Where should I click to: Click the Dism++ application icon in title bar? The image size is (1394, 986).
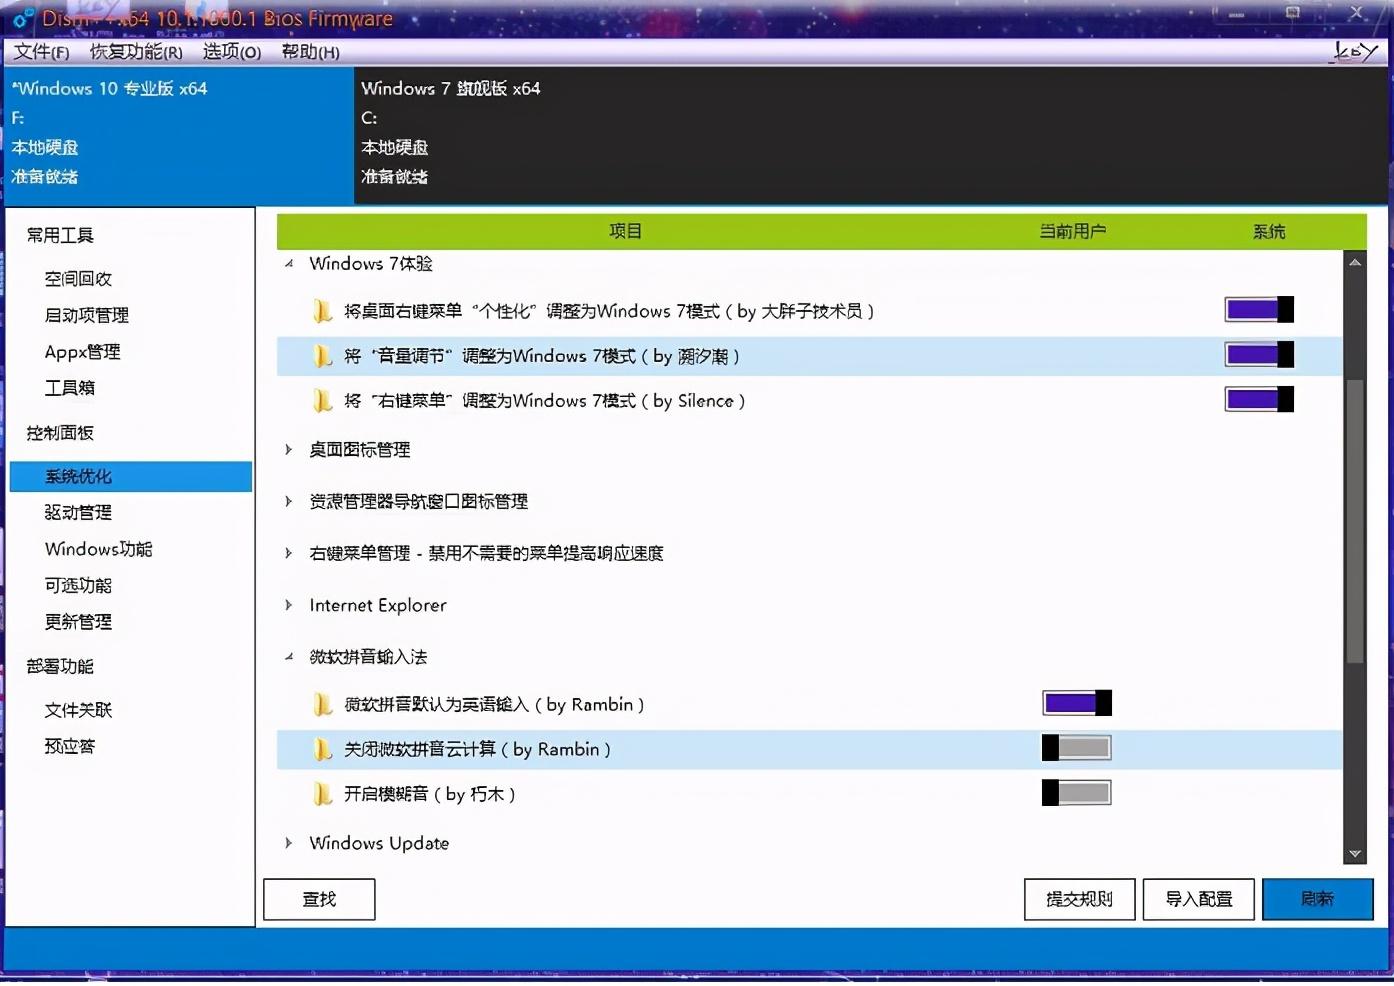22,17
